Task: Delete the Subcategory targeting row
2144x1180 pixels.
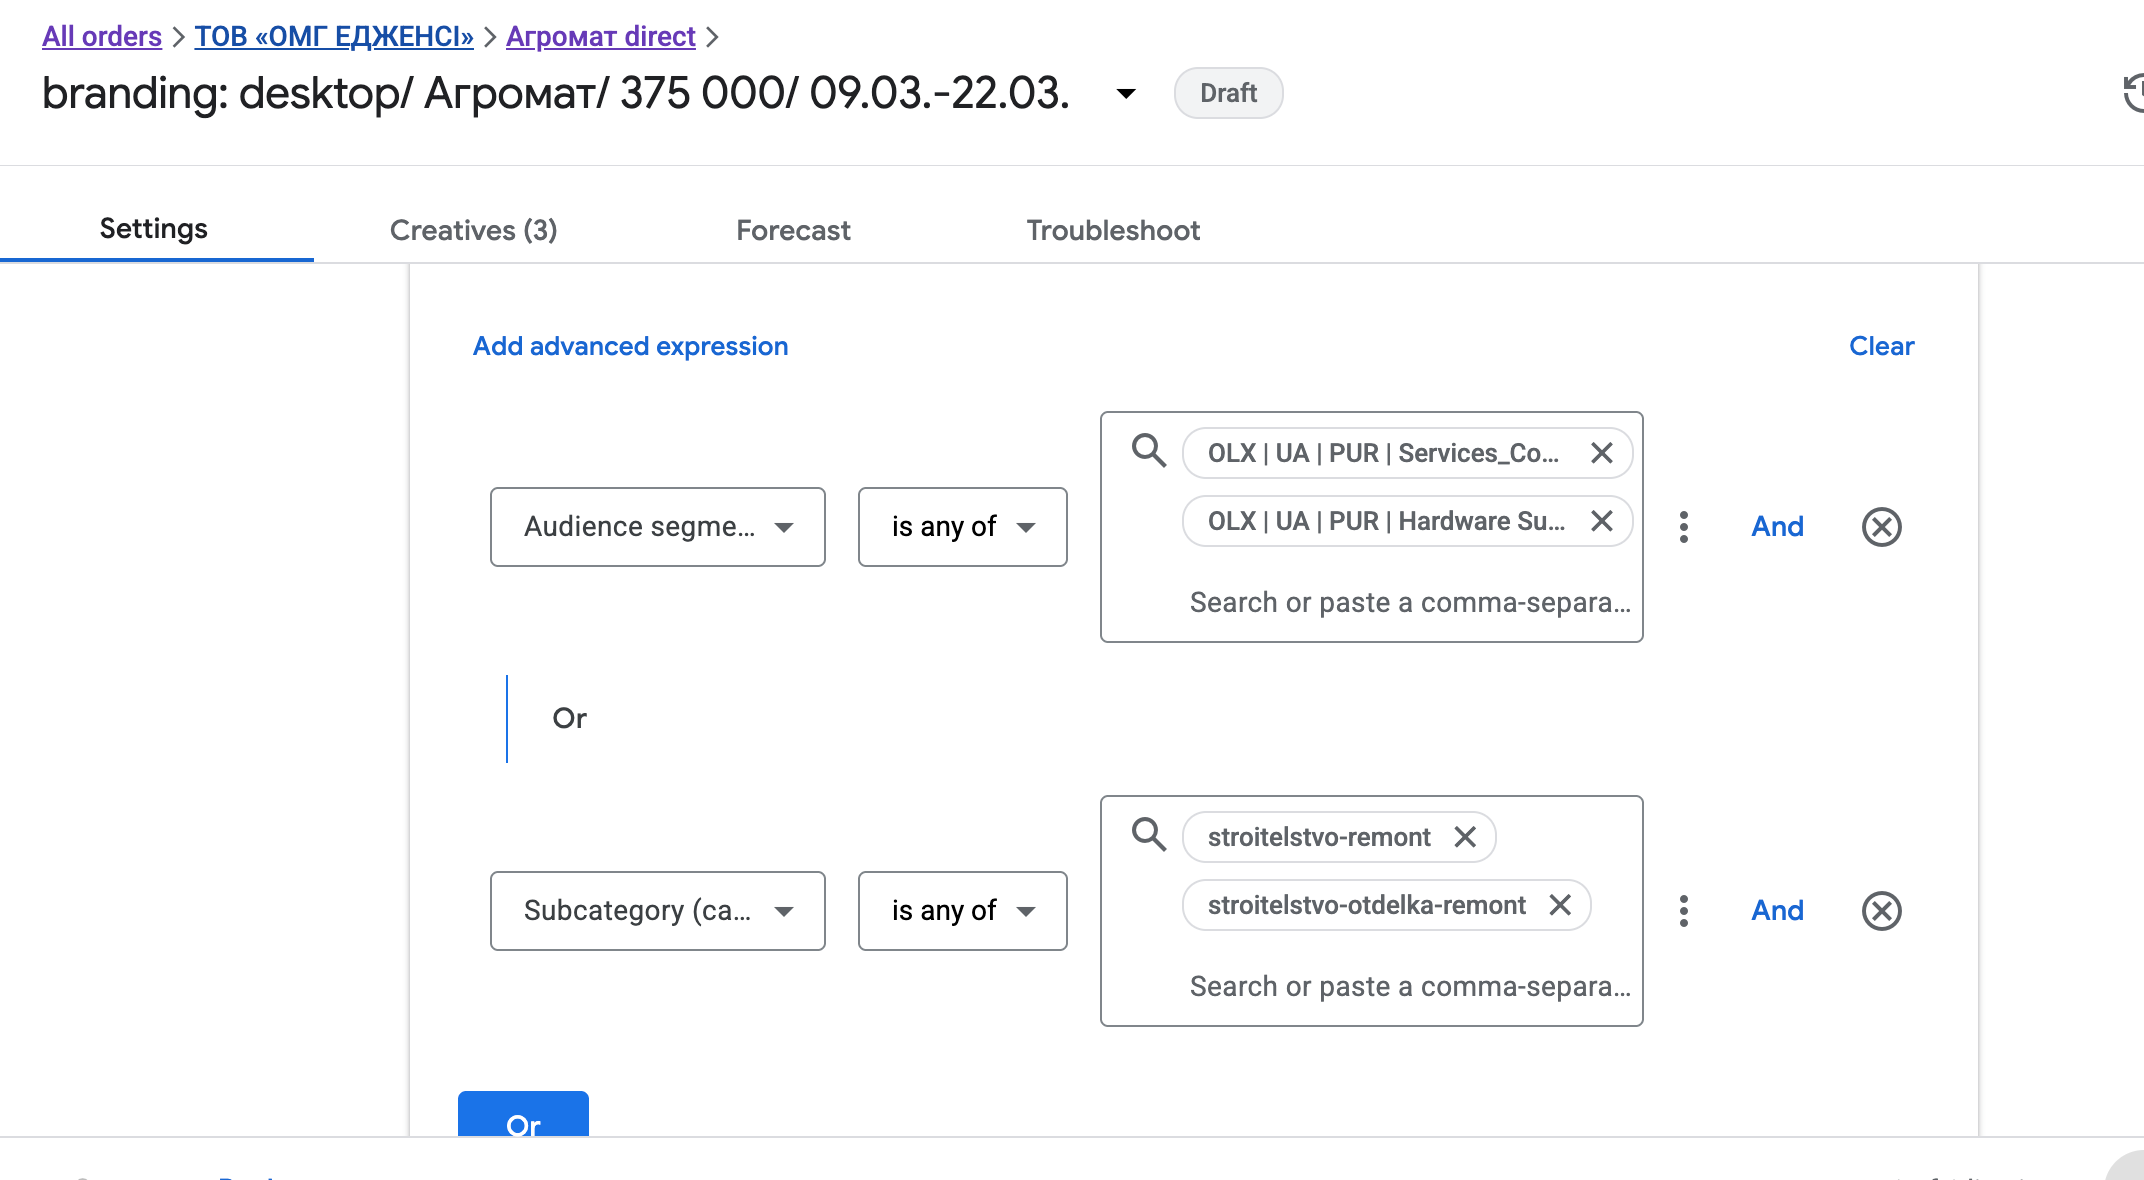Action: point(1881,911)
